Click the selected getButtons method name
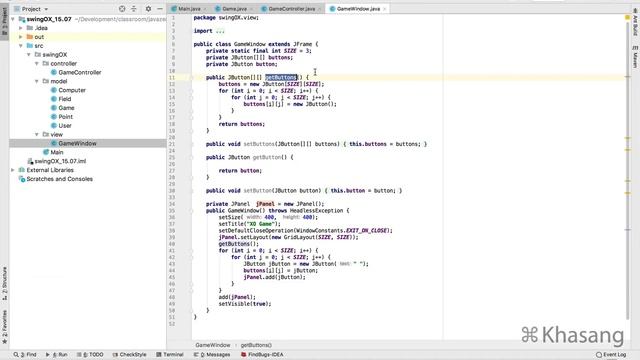The width and height of the screenshot is (640, 360). (281, 78)
